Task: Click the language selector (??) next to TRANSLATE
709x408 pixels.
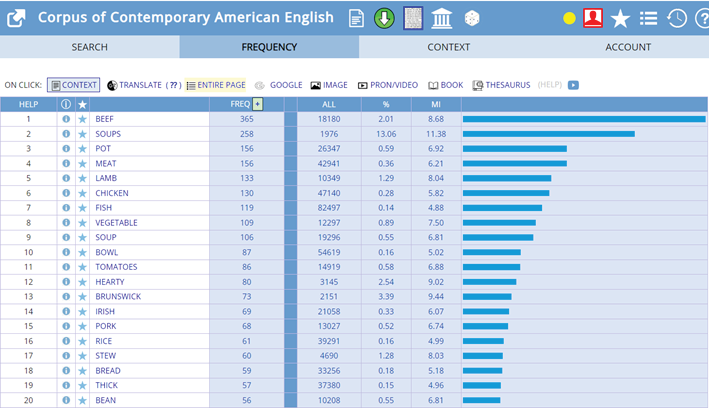Action: 173,85
